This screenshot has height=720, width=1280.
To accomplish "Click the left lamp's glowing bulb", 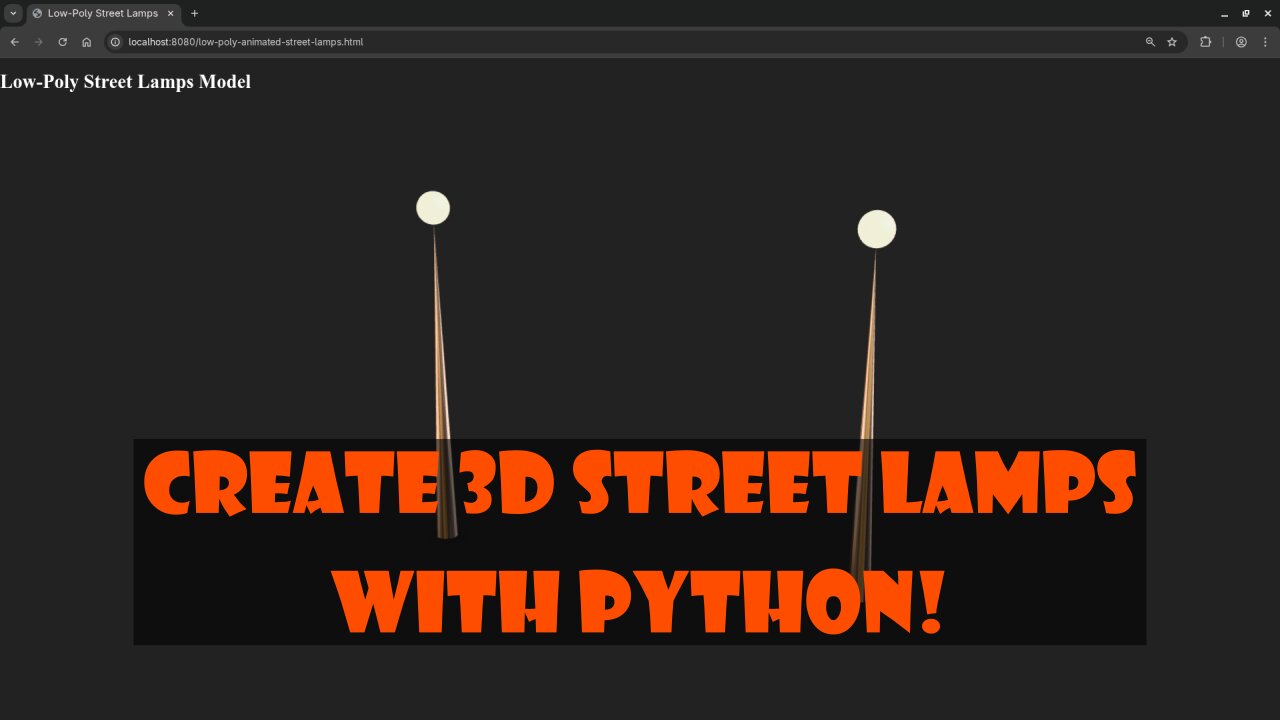I will (433, 208).
